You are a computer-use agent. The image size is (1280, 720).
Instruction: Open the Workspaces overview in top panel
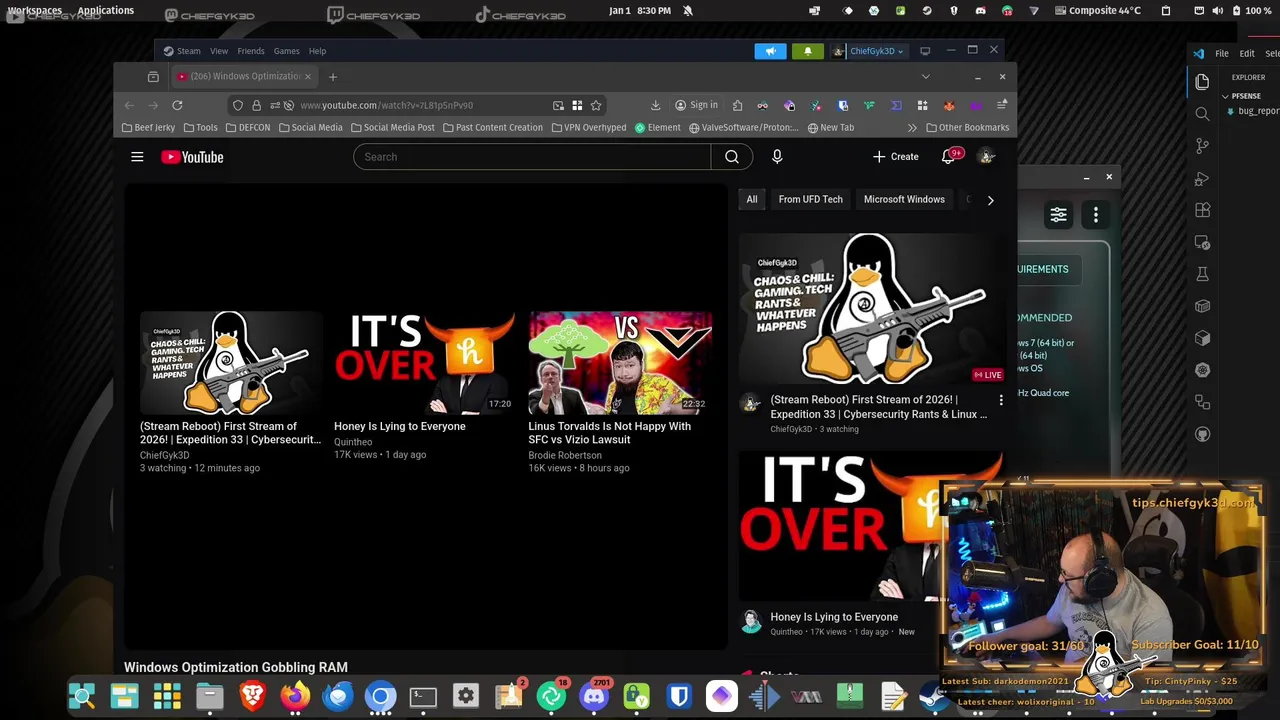pyautogui.click(x=35, y=10)
